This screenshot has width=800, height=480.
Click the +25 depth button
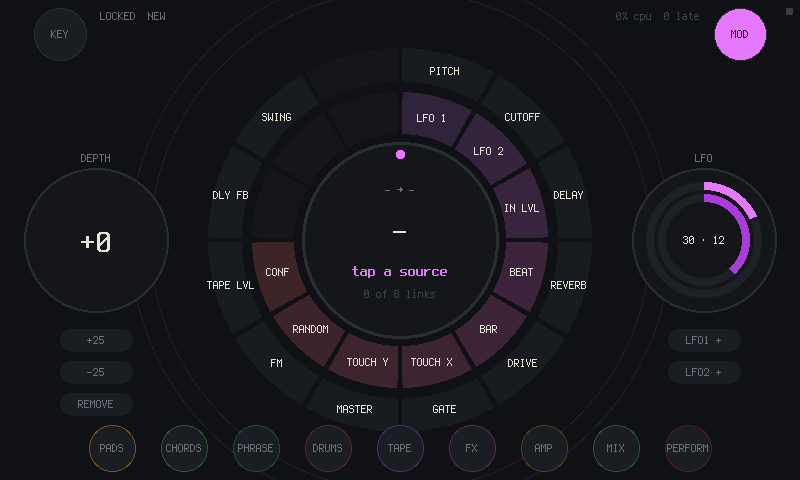coord(96,340)
